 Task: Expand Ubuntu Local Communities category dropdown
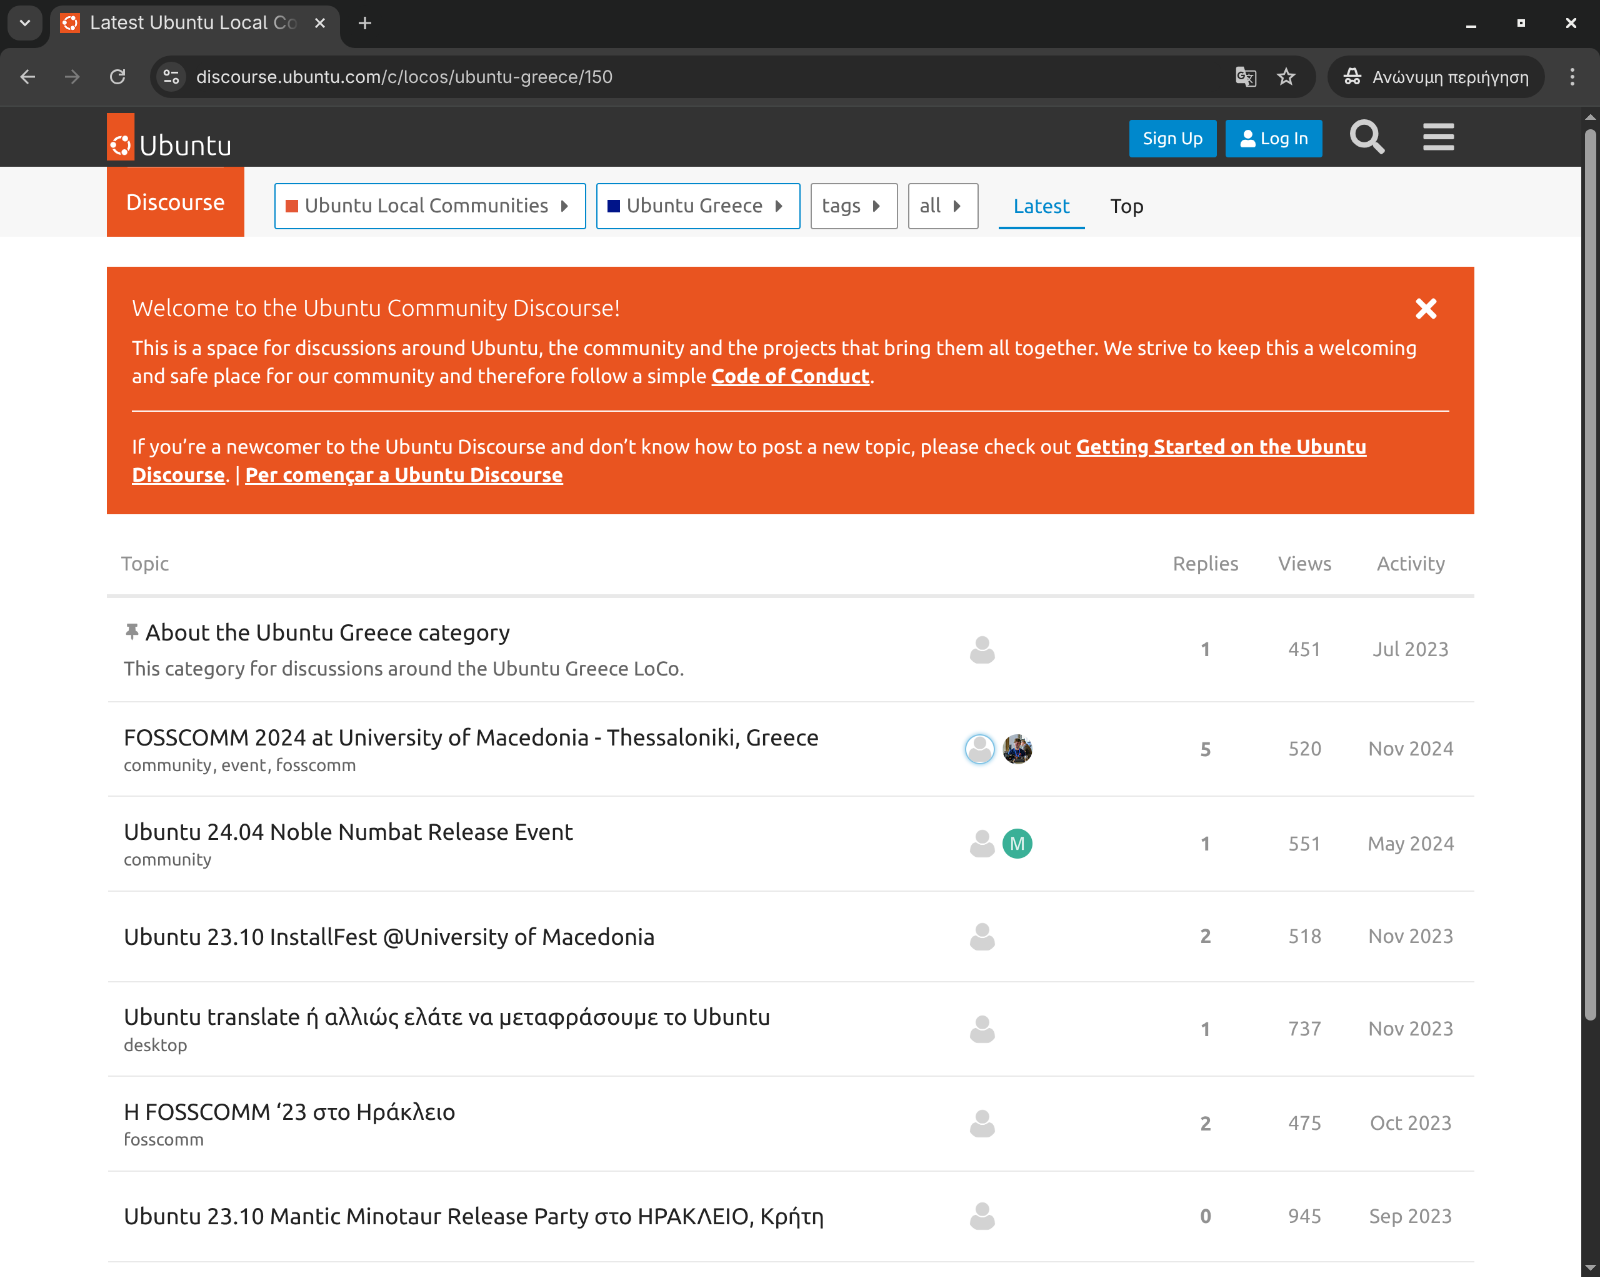pos(430,206)
